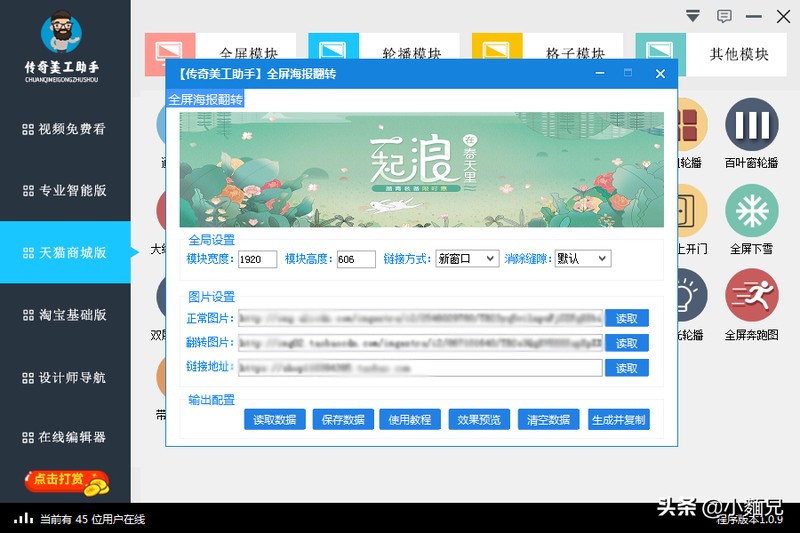This screenshot has width=800, height=533.
Task: Click the poster banner preview image
Action: 421,169
